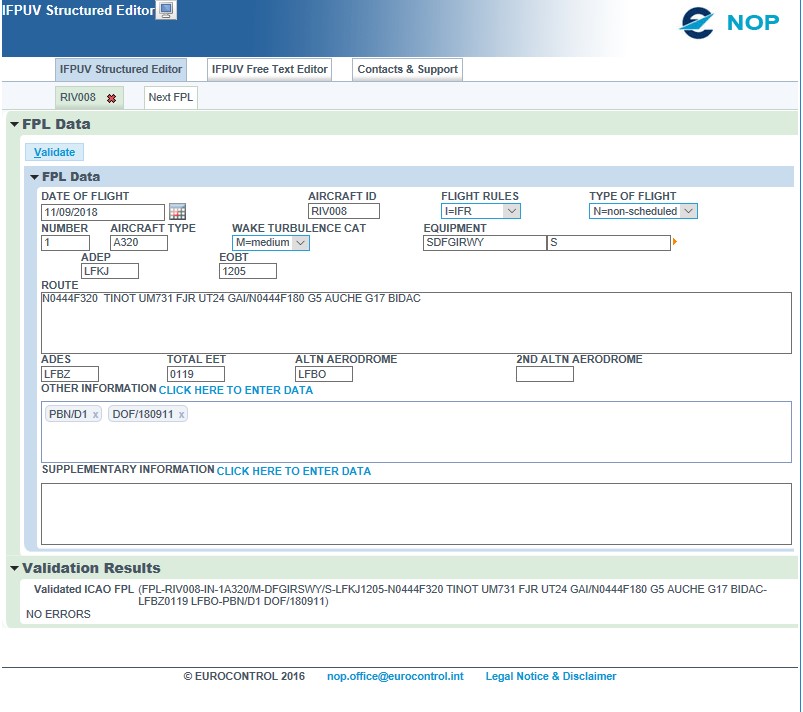Click the ADES field with LFBZ

click(70, 374)
